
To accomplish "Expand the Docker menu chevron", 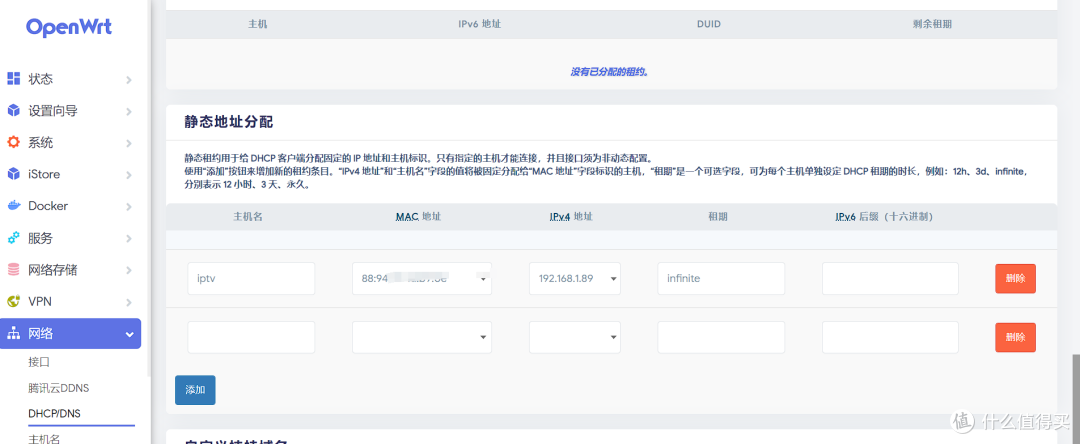I will tap(129, 207).
